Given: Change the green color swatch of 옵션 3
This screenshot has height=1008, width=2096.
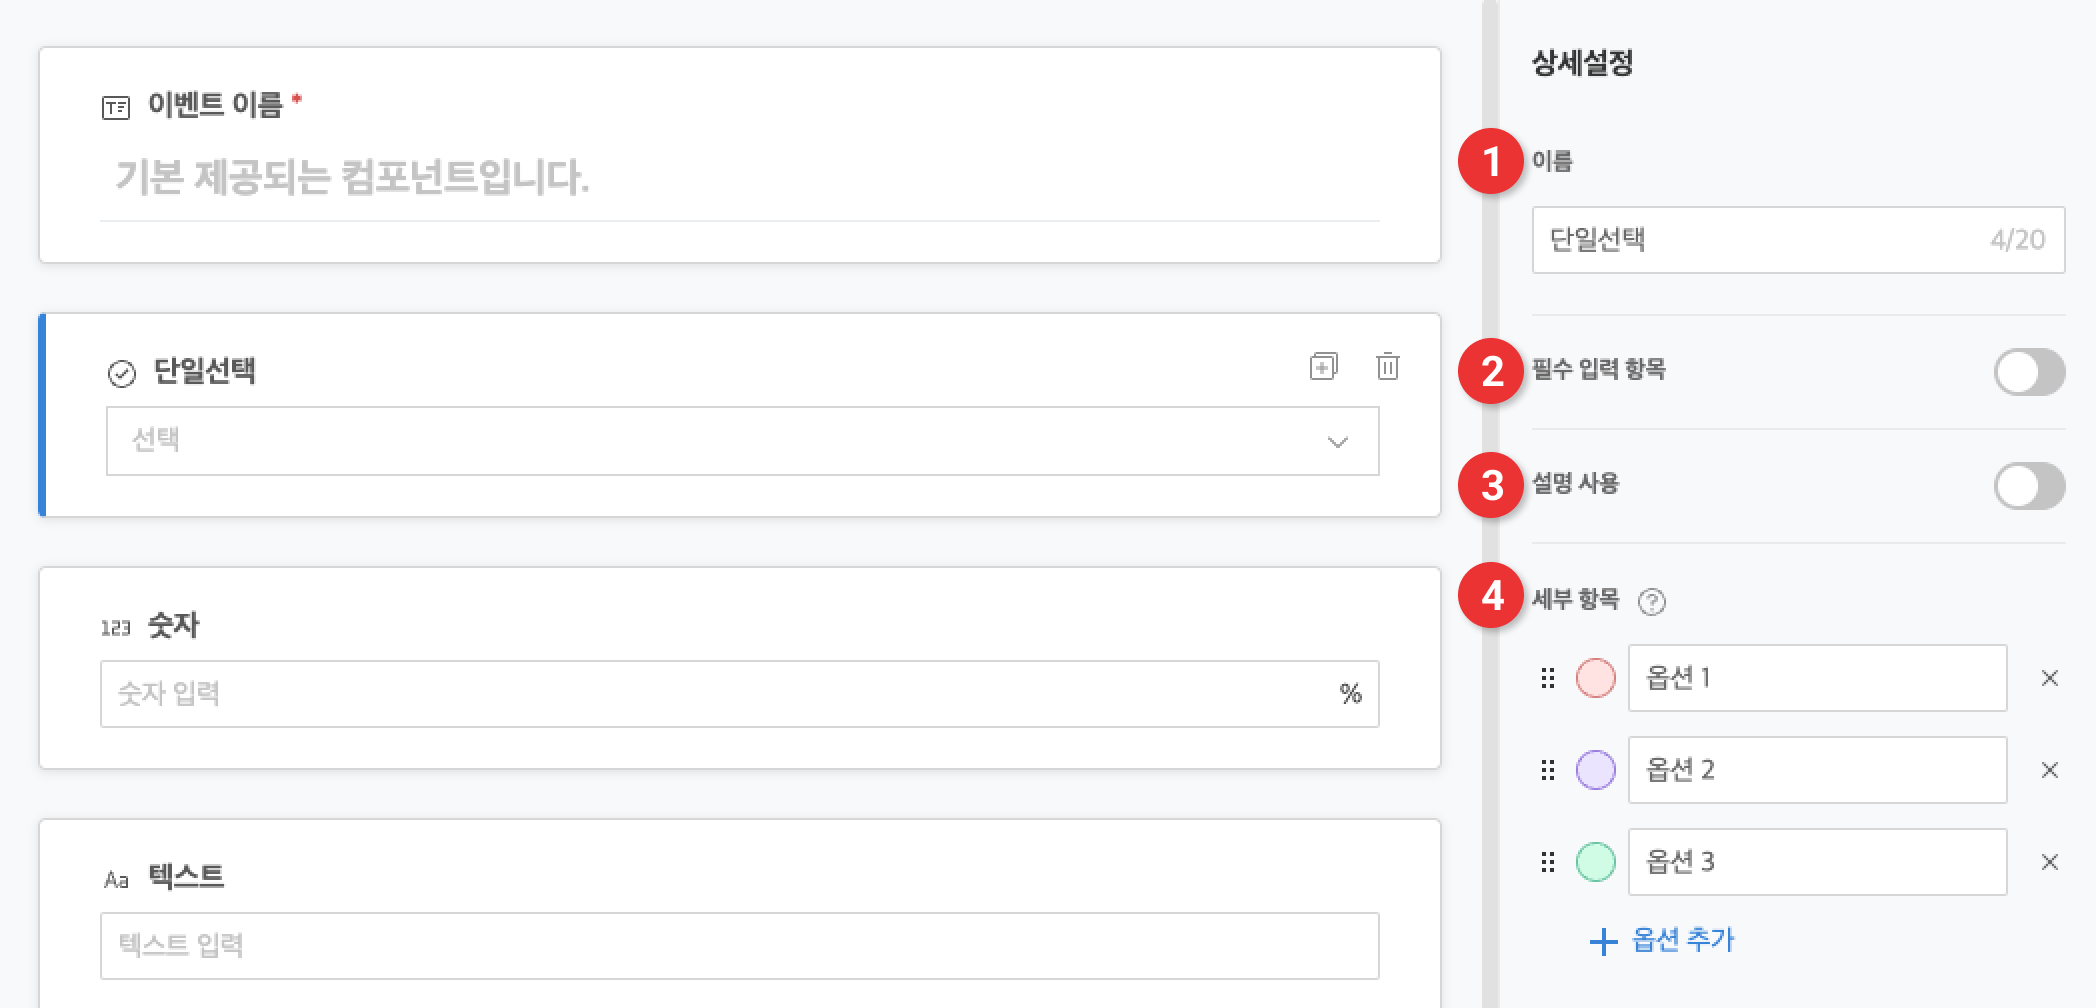Looking at the screenshot, I should pos(1595,862).
